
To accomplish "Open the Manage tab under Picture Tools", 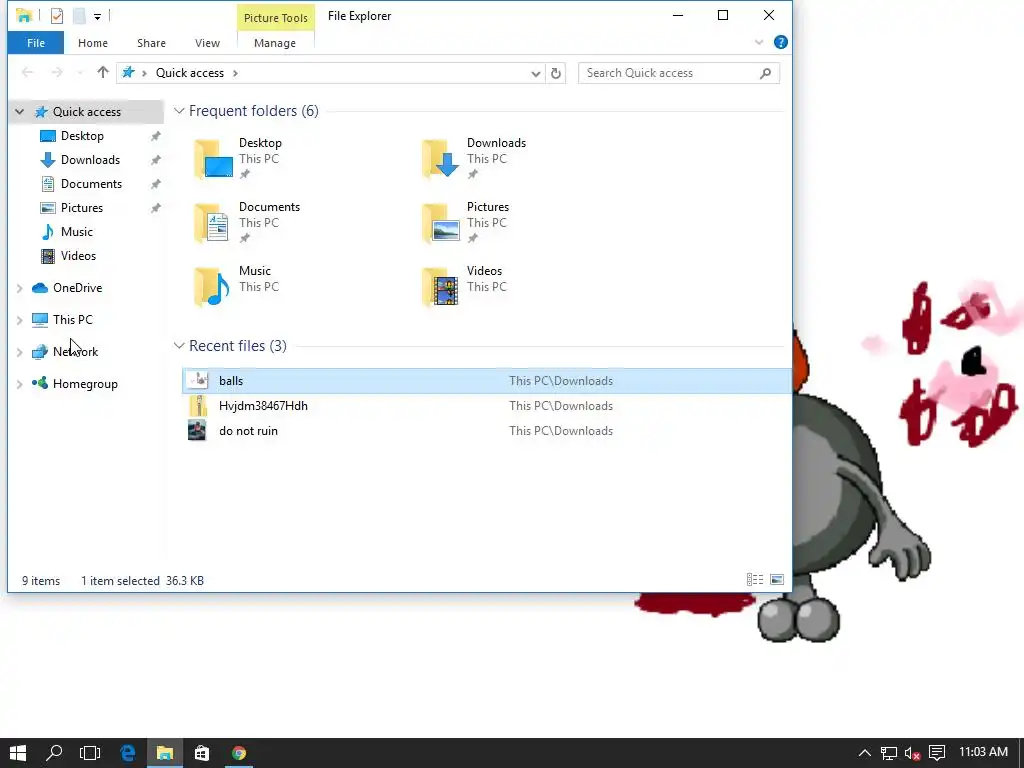I will click(275, 43).
